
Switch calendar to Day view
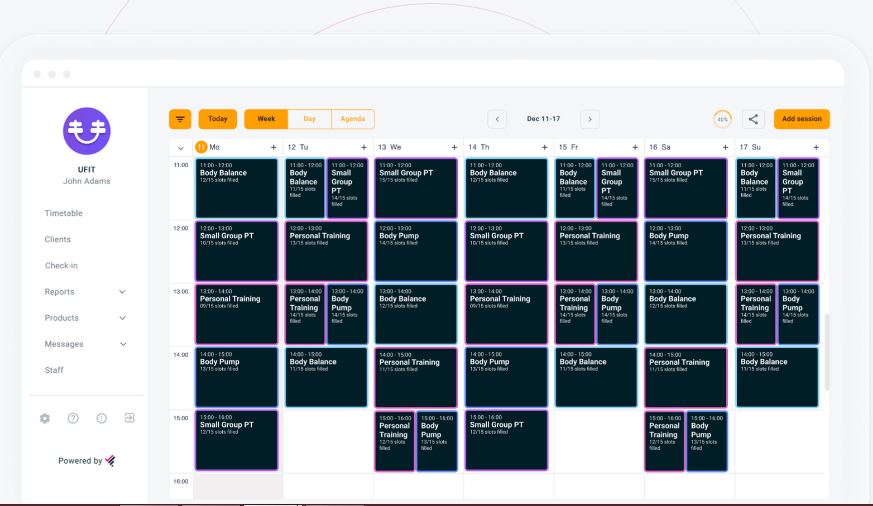tap(309, 119)
